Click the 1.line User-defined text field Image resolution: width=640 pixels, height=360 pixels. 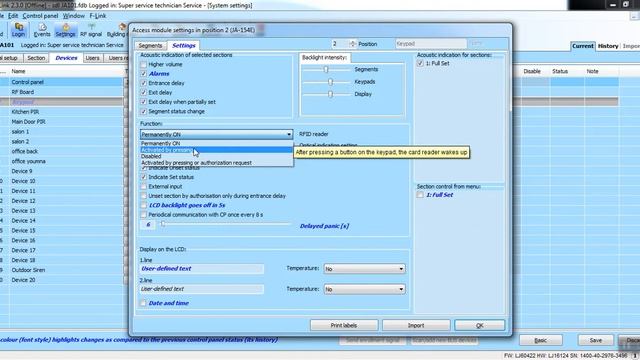point(202,269)
